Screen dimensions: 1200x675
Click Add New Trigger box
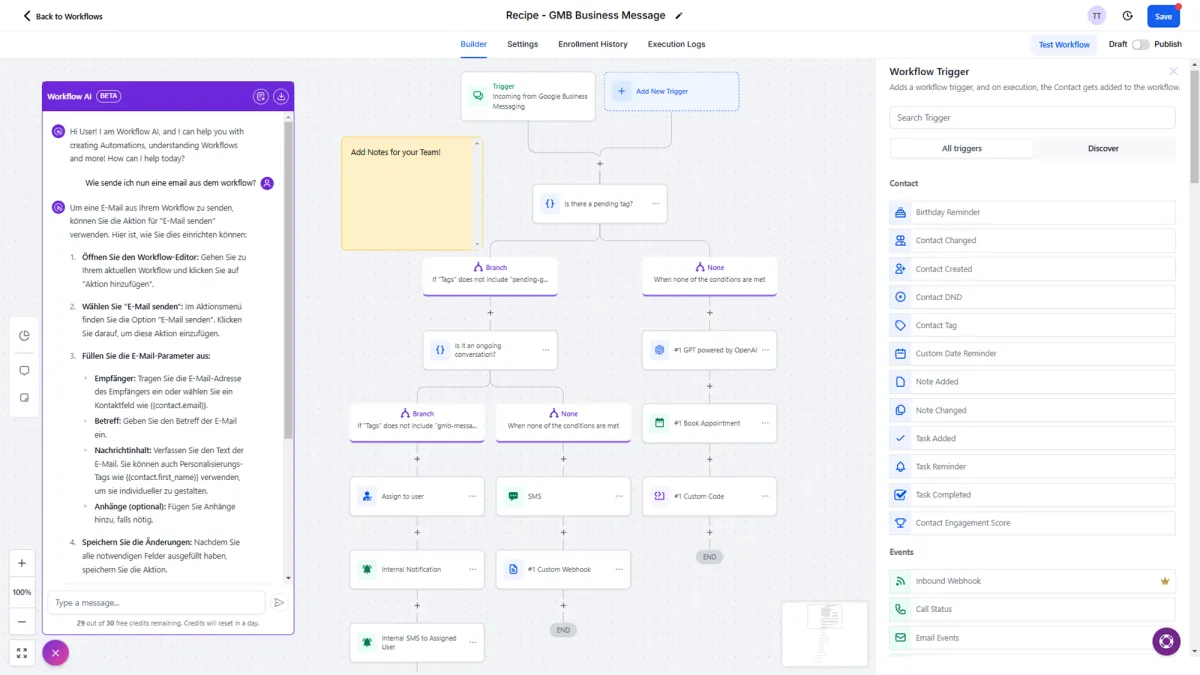672,91
